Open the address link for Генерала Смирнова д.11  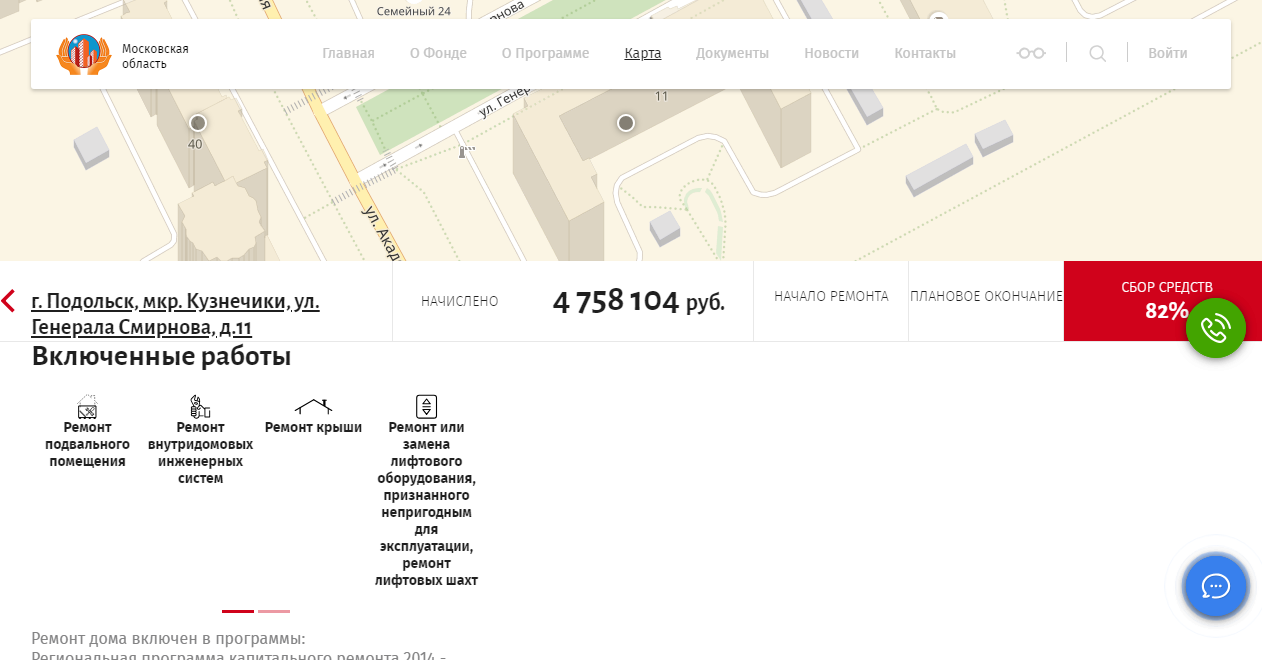pos(175,314)
